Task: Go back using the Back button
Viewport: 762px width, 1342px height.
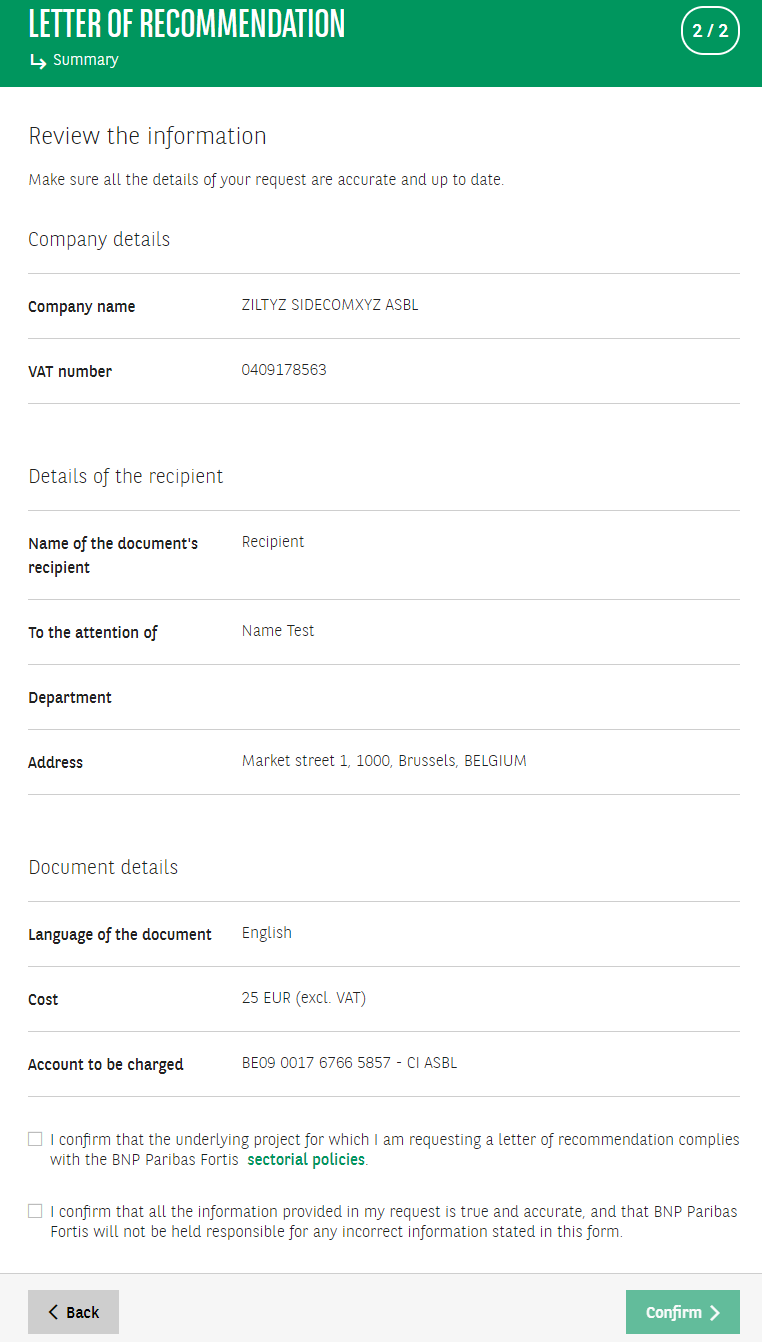Action: pyautogui.click(x=73, y=1312)
